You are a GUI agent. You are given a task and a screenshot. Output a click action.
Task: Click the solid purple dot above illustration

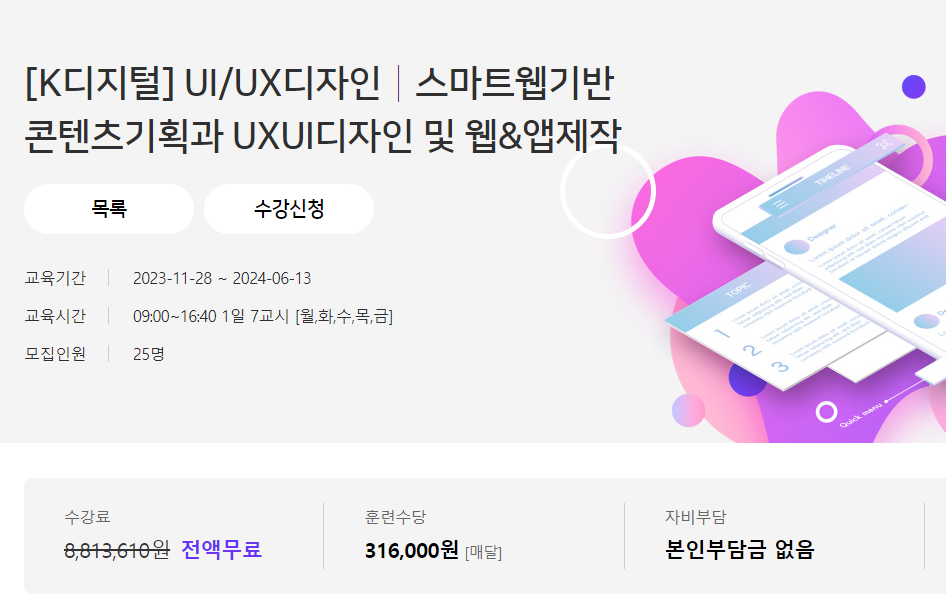point(913,87)
